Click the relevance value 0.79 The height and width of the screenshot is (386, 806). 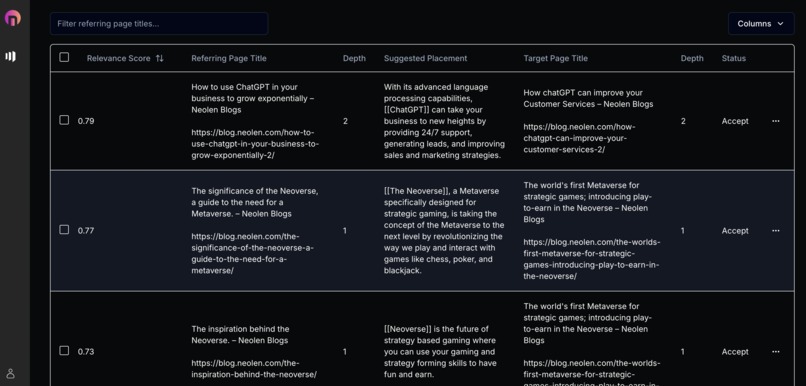click(86, 121)
